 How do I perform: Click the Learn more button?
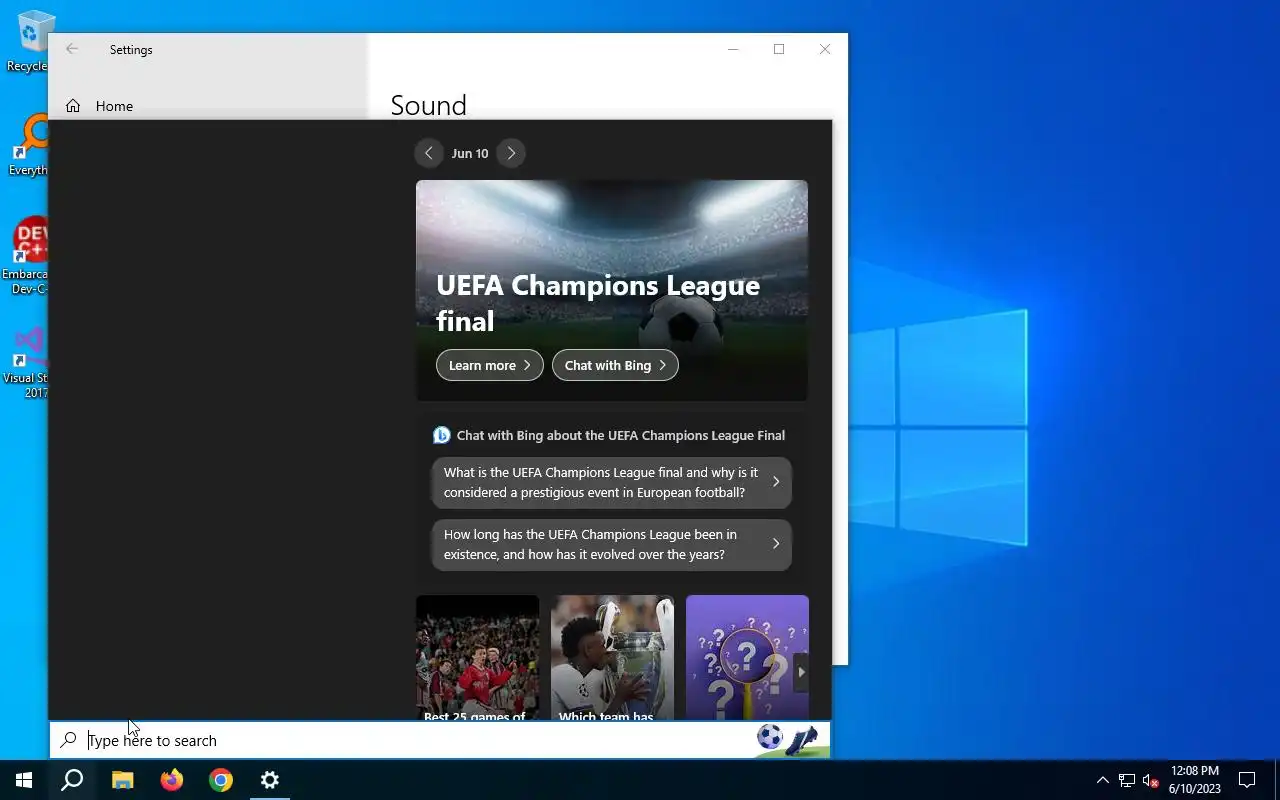click(490, 365)
